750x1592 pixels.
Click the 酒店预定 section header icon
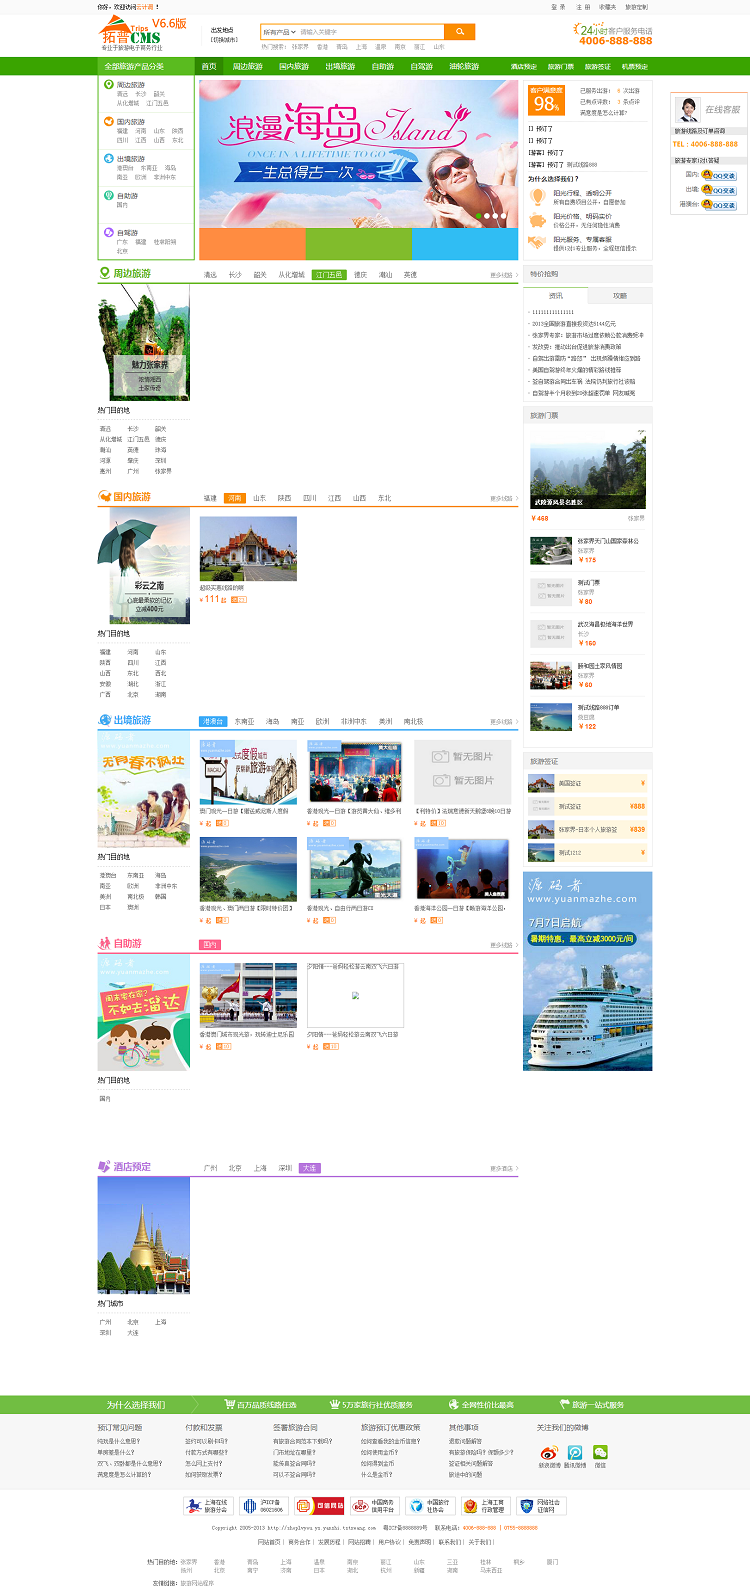click(104, 1166)
